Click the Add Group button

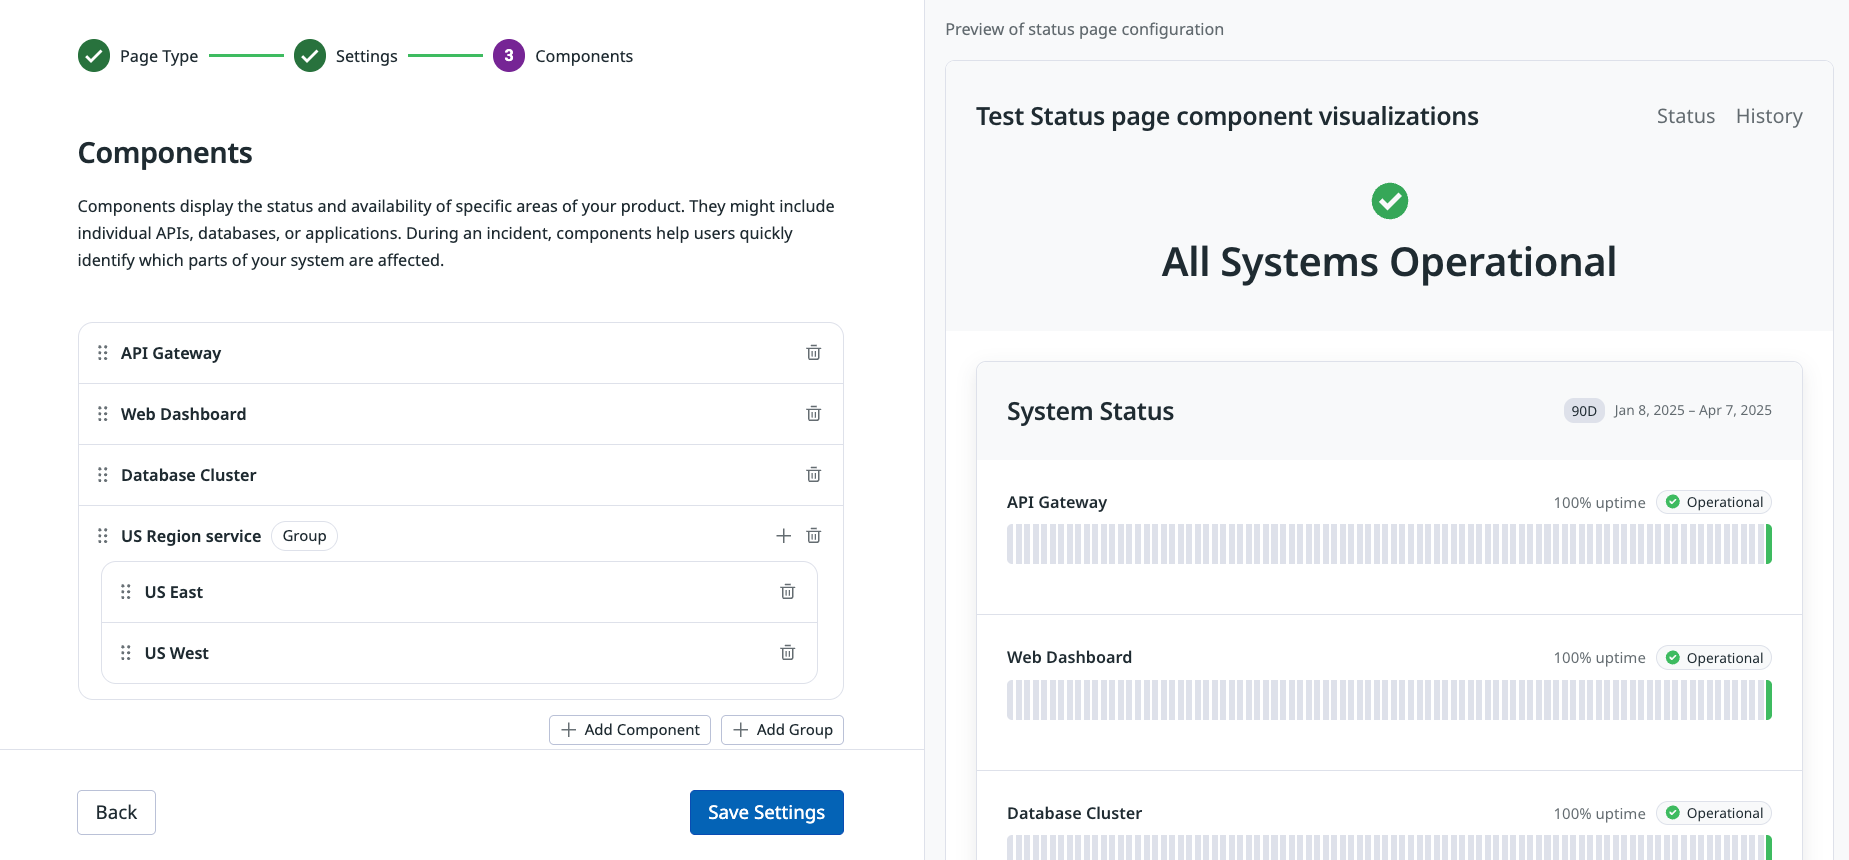click(x=782, y=730)
